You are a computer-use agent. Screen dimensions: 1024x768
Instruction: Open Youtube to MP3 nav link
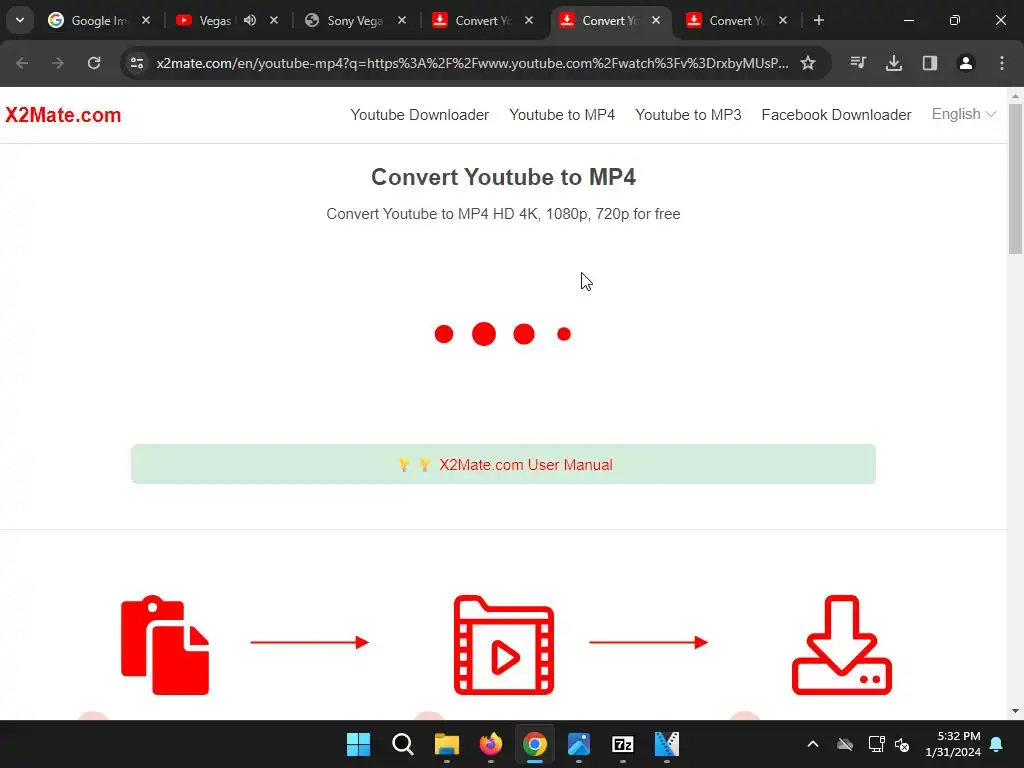click(x=688, y=115)
